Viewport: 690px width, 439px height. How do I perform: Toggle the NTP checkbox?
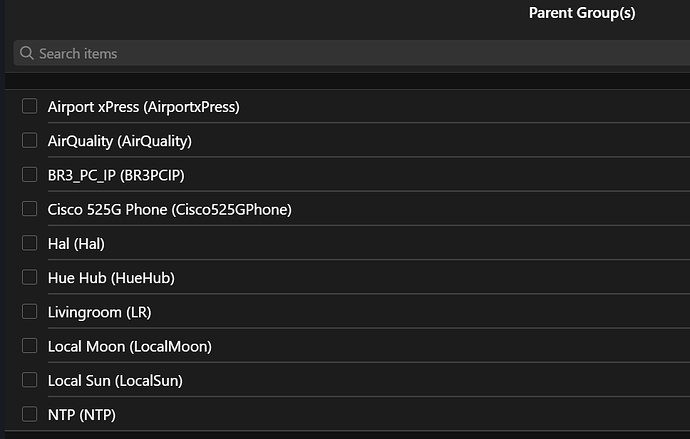[x=30, y=414]
